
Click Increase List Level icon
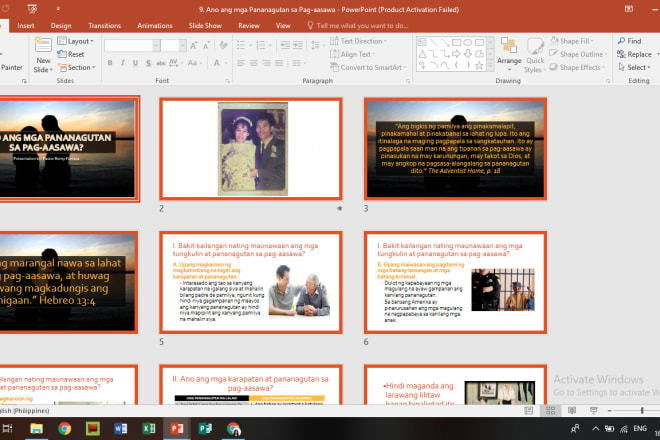click(x=298, y=45)
